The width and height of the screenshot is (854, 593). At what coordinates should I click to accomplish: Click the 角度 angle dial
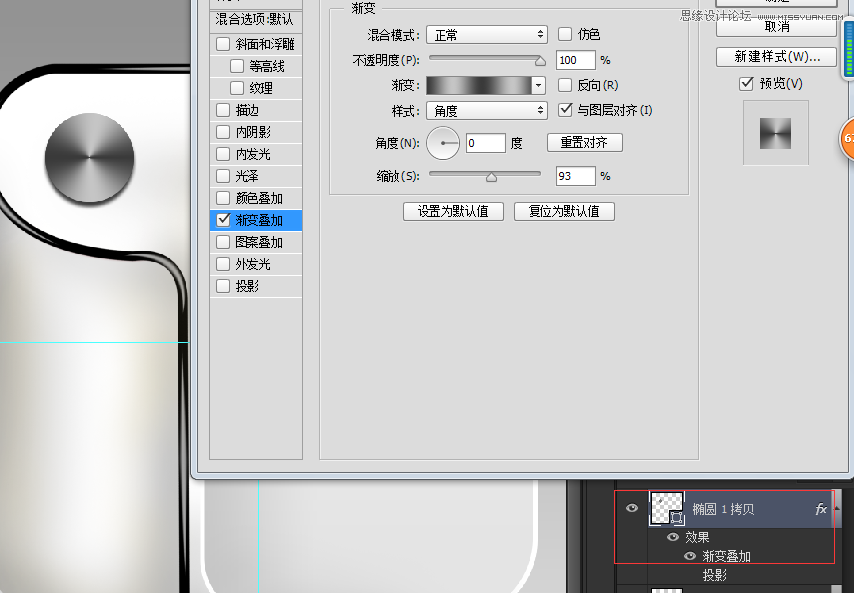pyautogui.click(x=443, y=143)
